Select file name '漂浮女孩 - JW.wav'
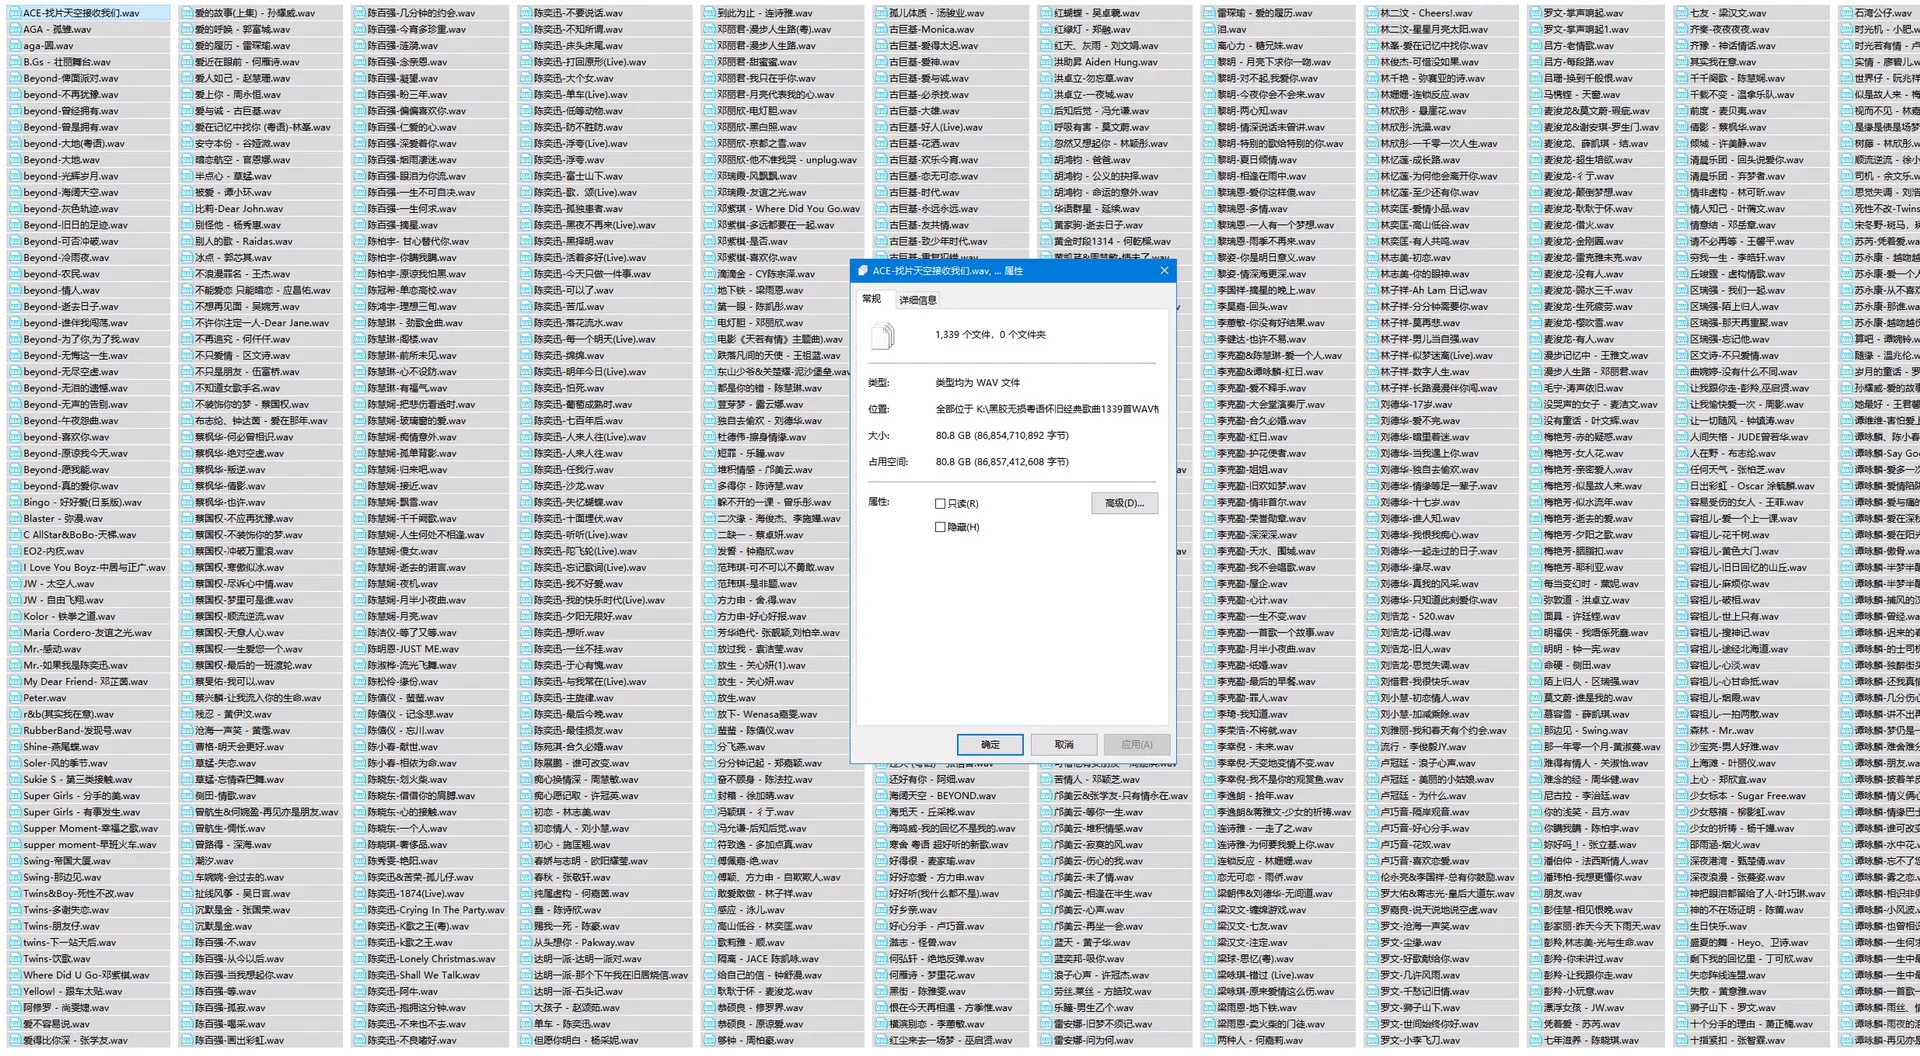Image resolution: width=1920 pixels, height=1056 pixels. [x=1584, y=1008]
